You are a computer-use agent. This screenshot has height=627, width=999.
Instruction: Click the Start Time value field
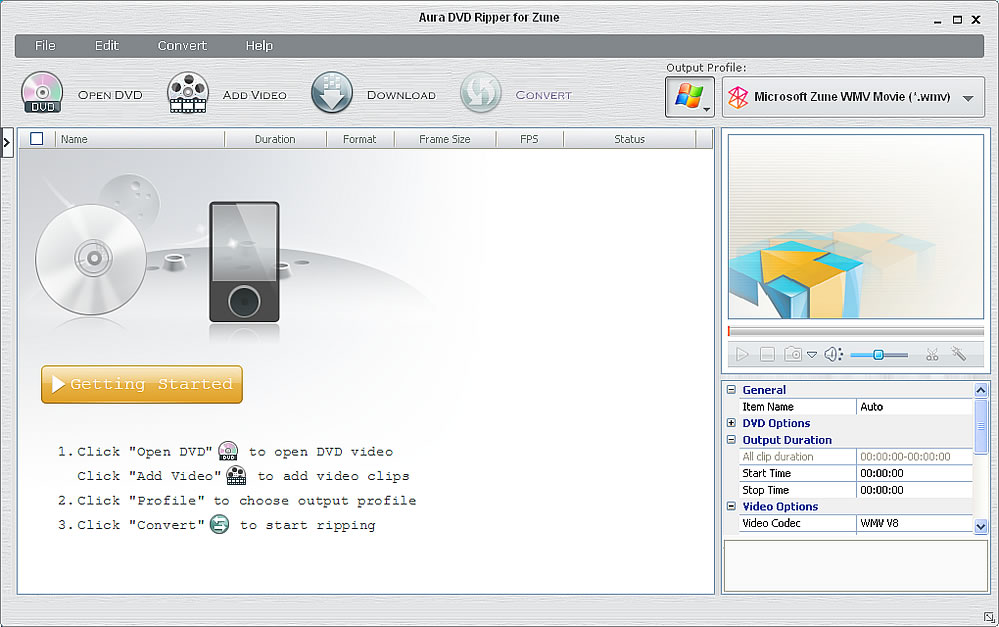coord(914,473)
